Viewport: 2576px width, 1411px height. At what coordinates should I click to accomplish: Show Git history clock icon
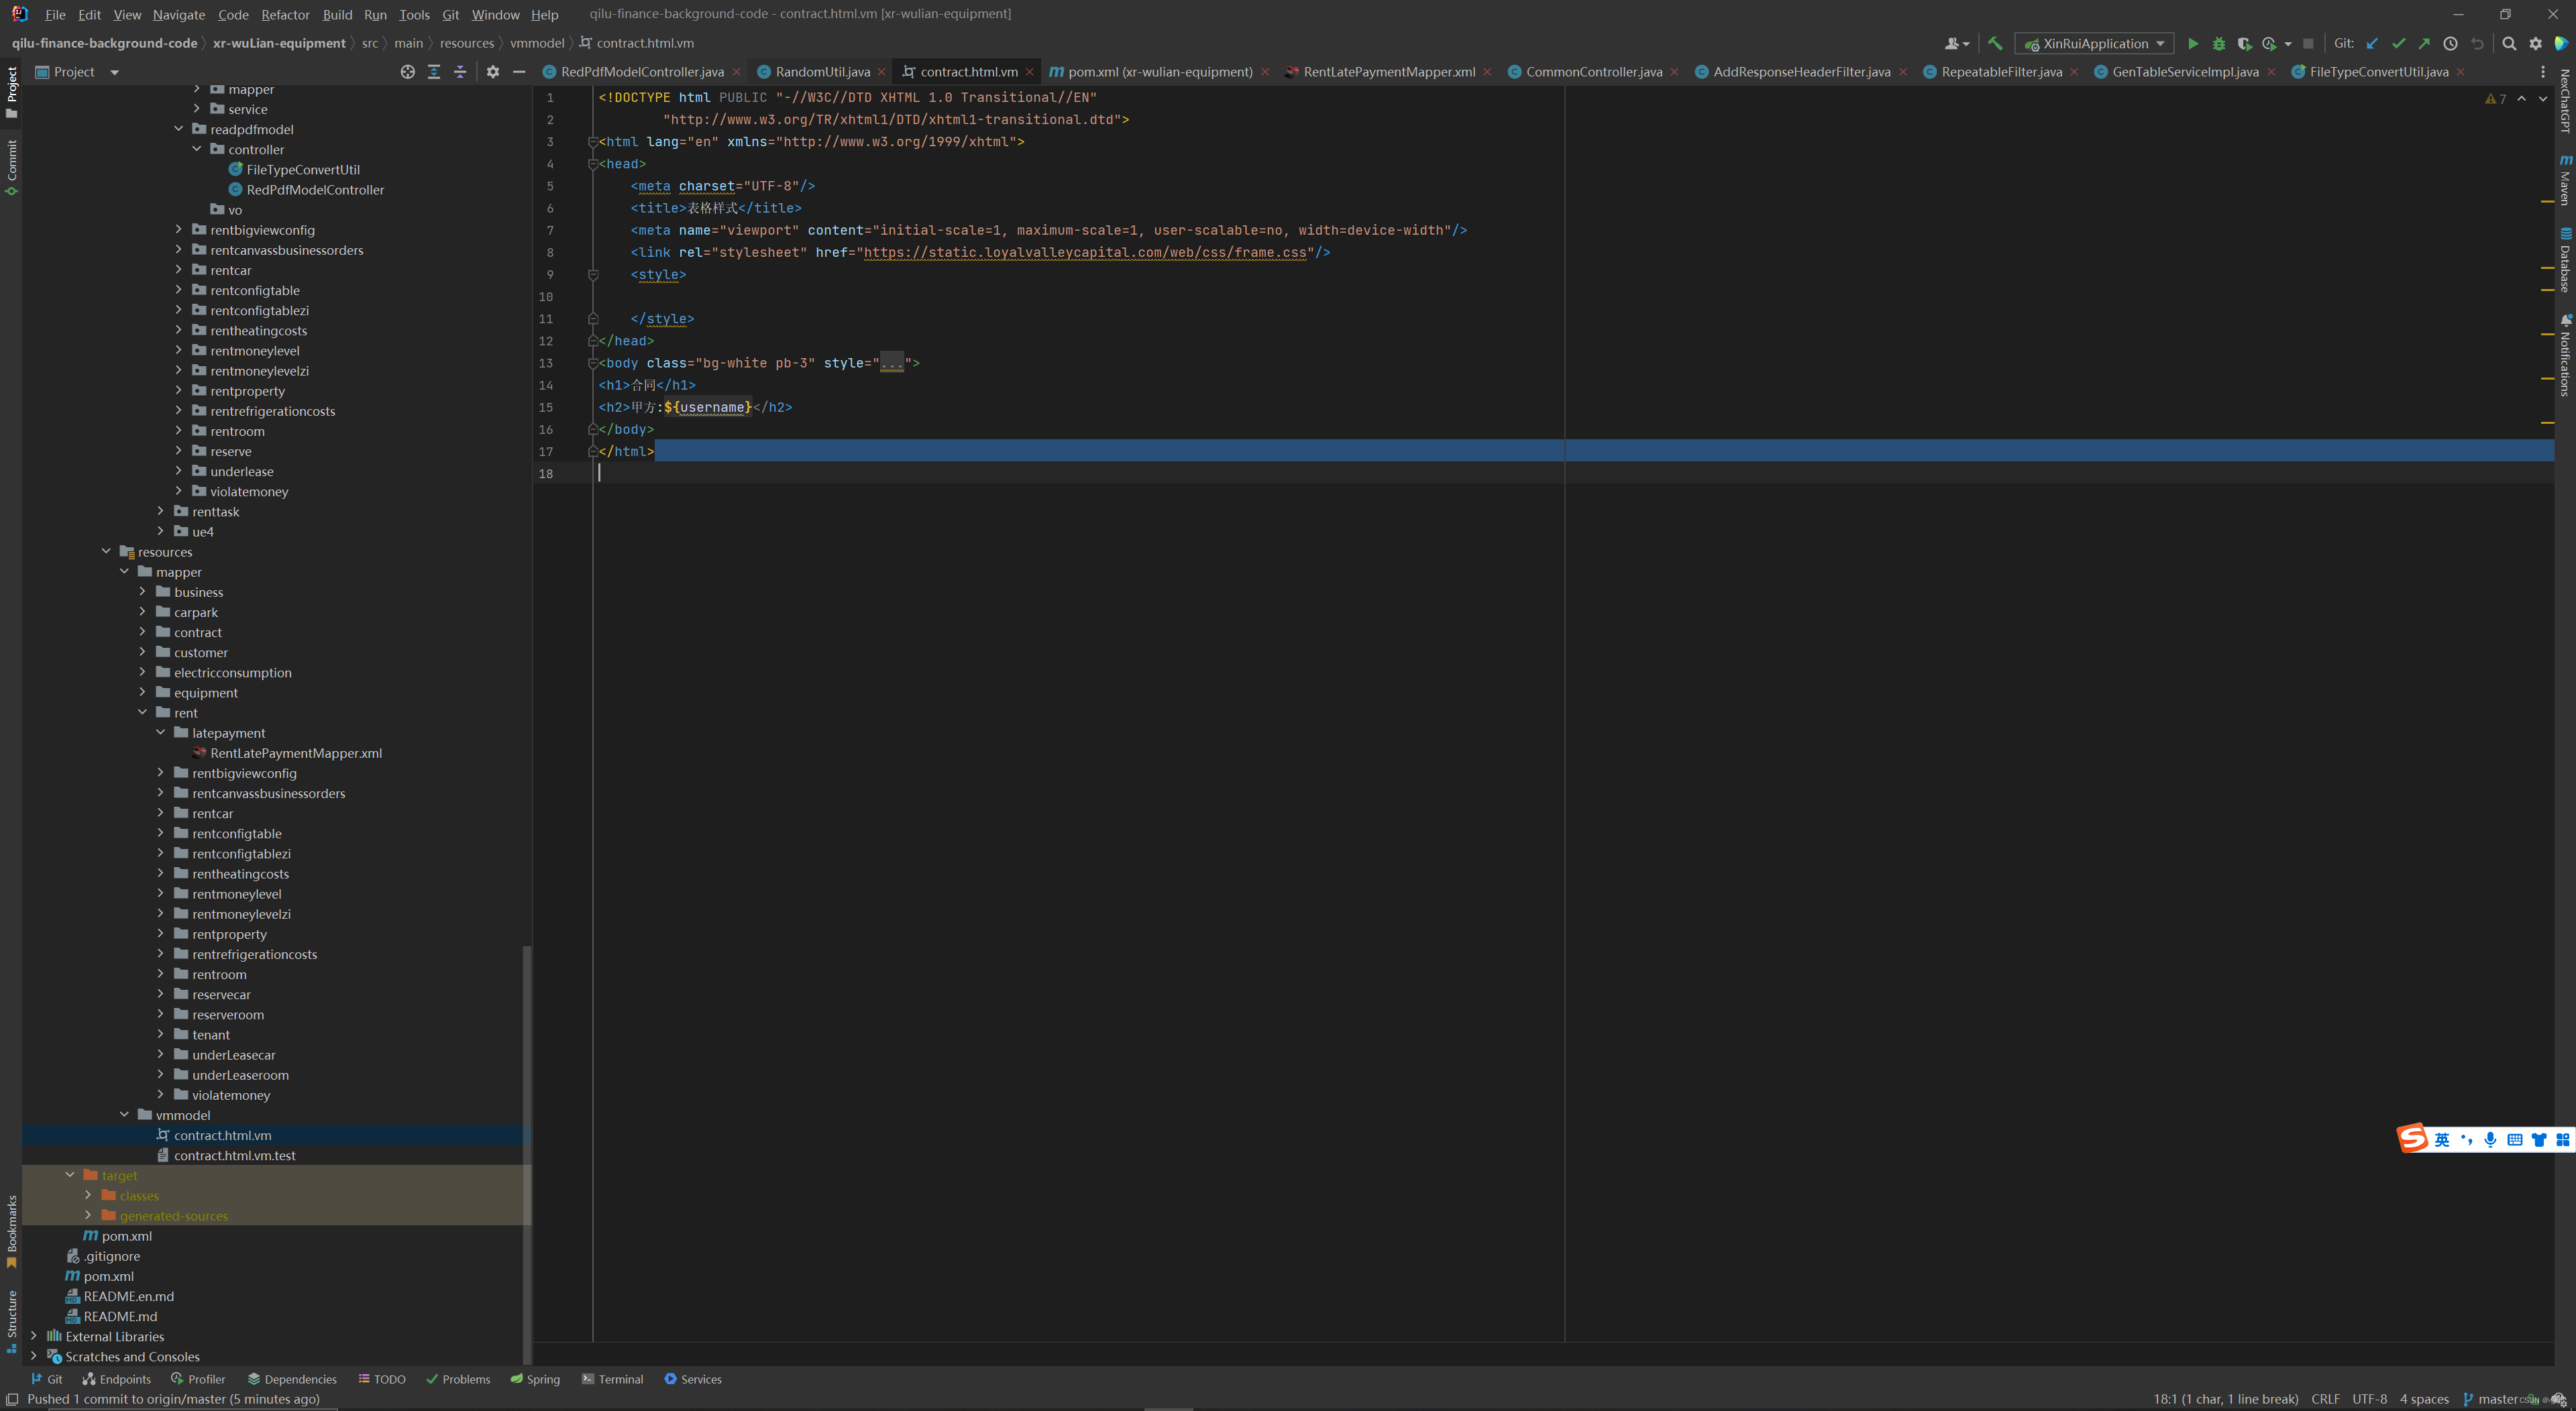pyautogui.click(x=2450, y=44)
